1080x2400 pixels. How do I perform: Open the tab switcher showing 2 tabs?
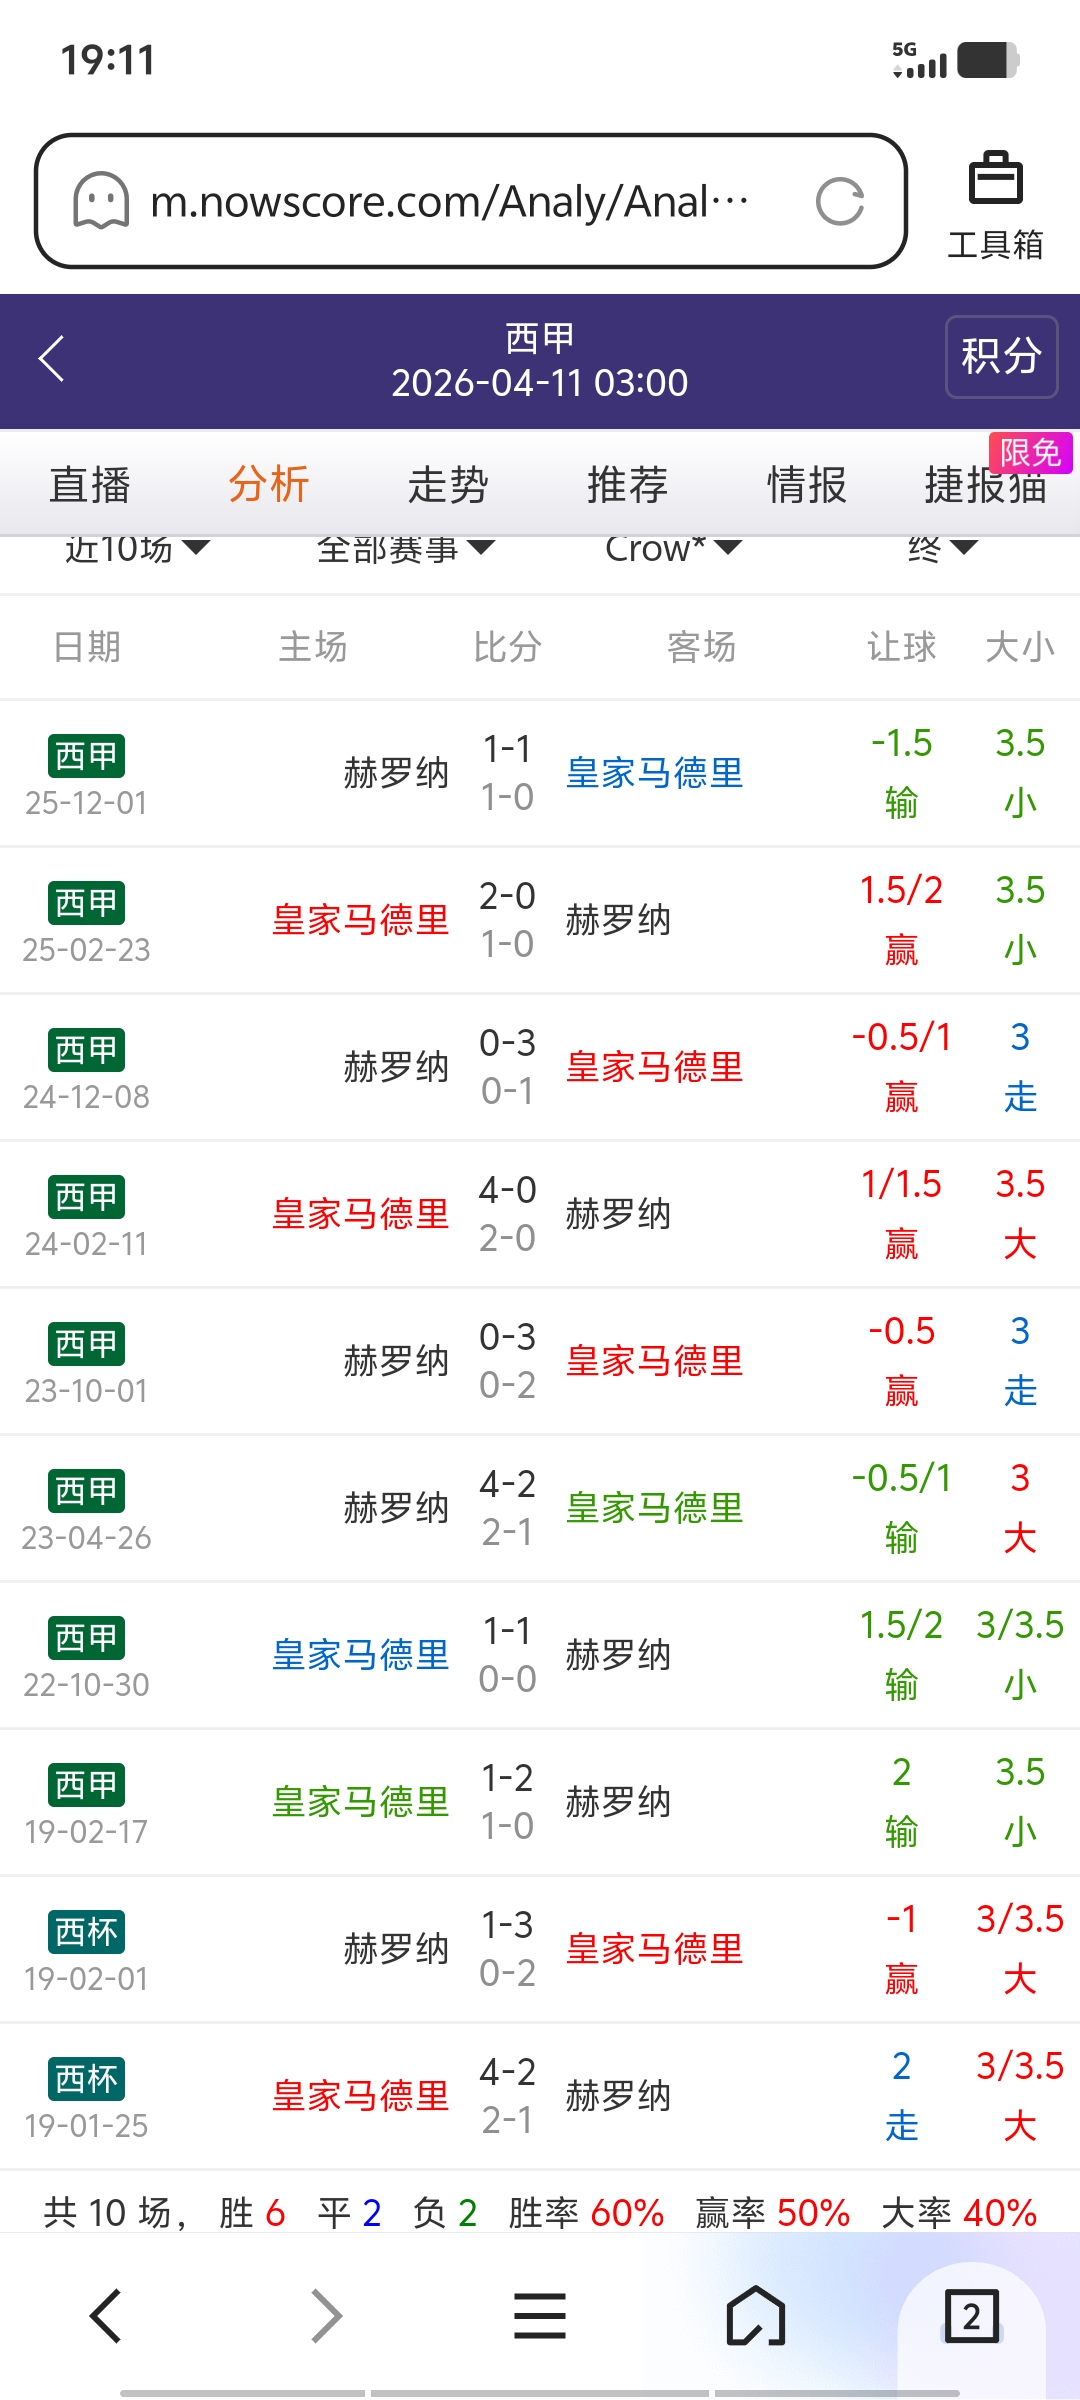click(x=971, y=2316)
